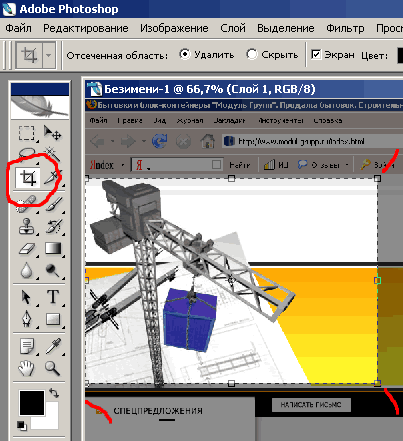
Task: Activate the Type (T) tool
Action: click(x=53, y=296)
